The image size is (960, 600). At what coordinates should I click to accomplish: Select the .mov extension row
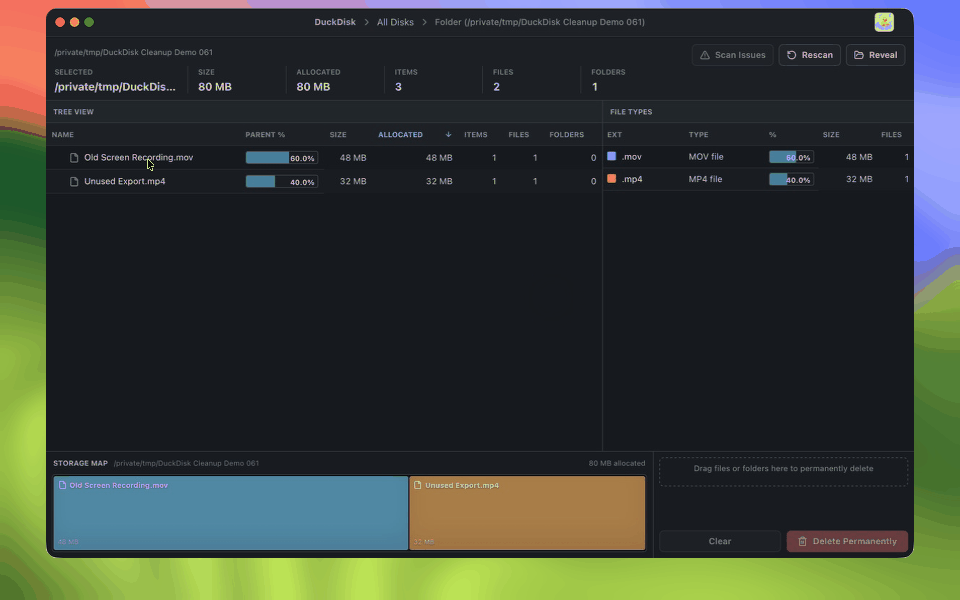(x=758, y=157)
